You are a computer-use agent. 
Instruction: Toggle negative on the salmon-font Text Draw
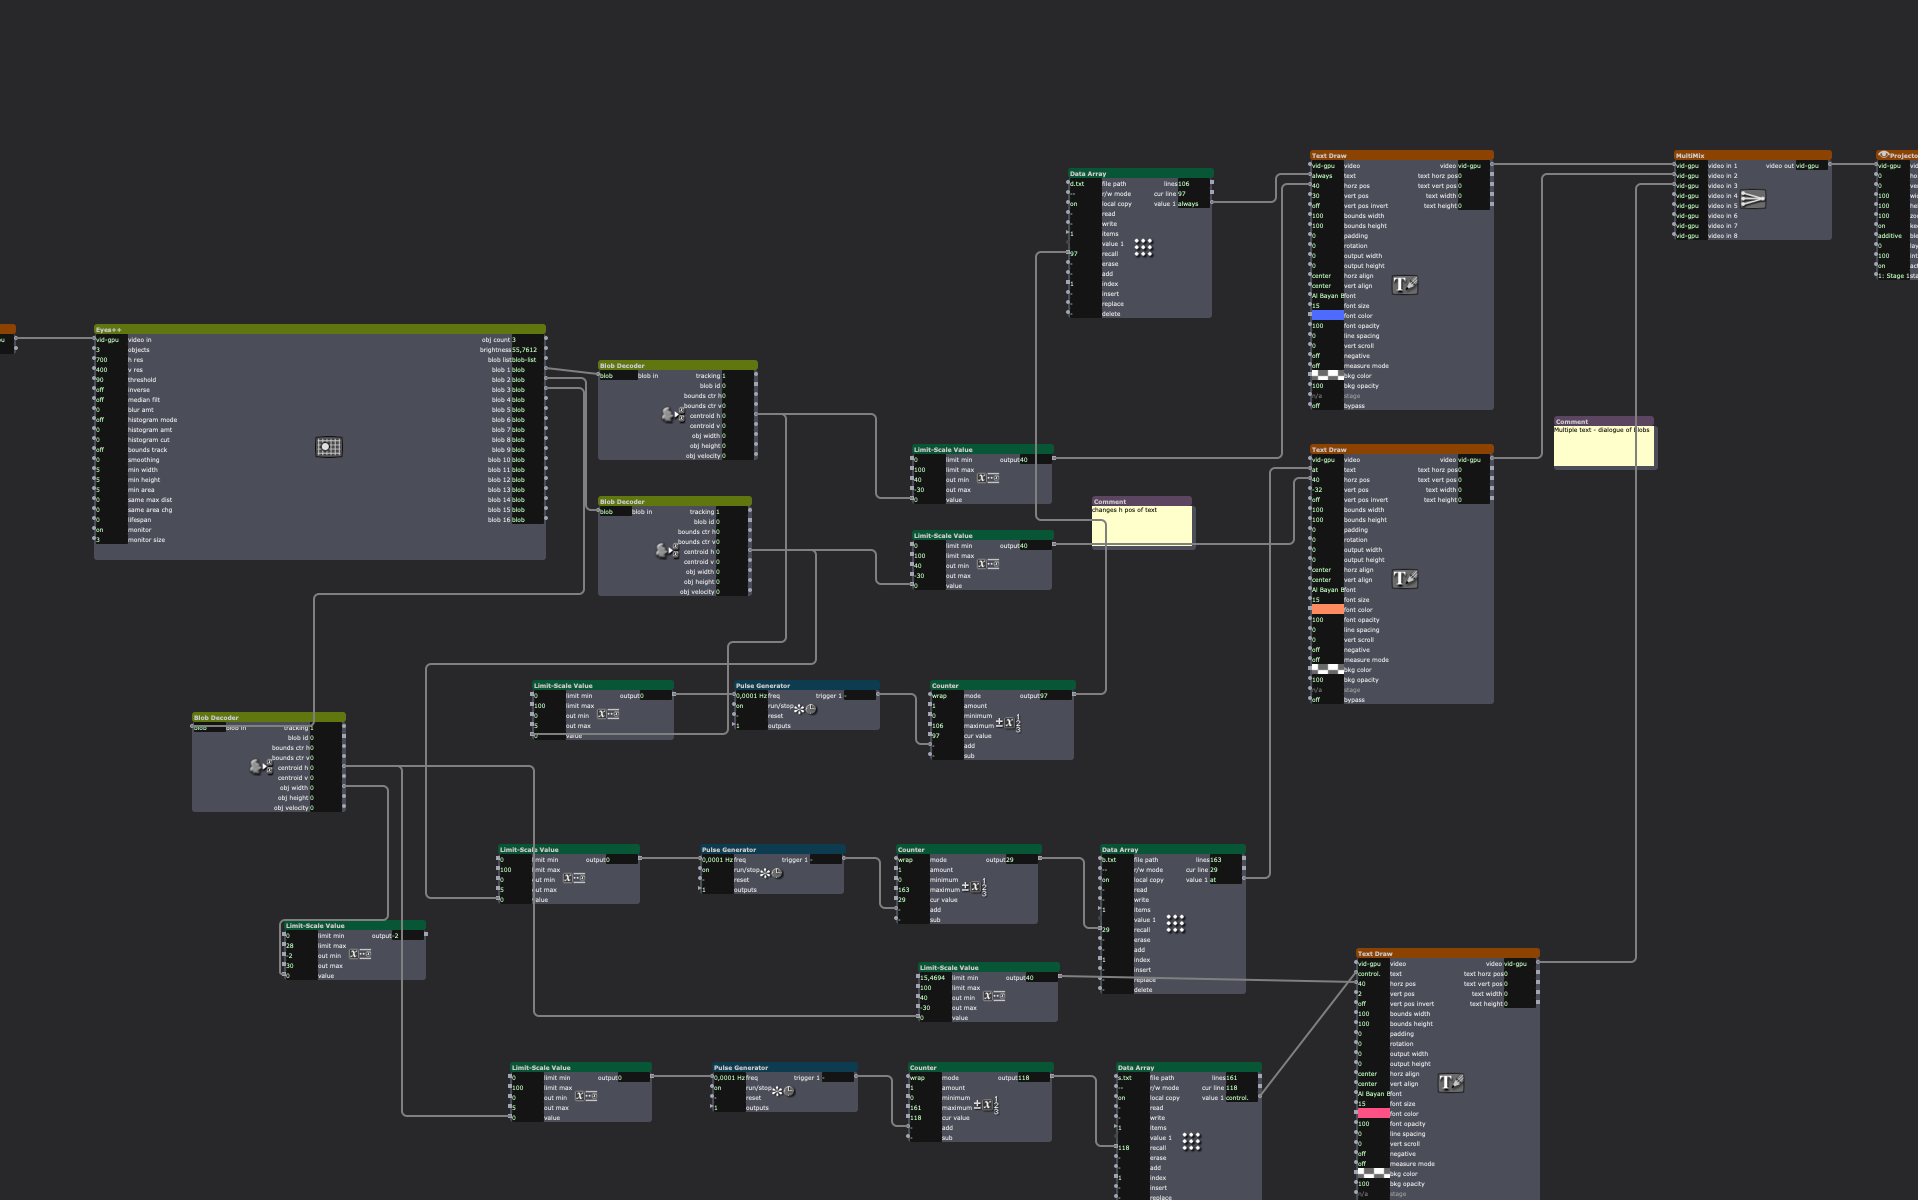[x=1327, y=650]
